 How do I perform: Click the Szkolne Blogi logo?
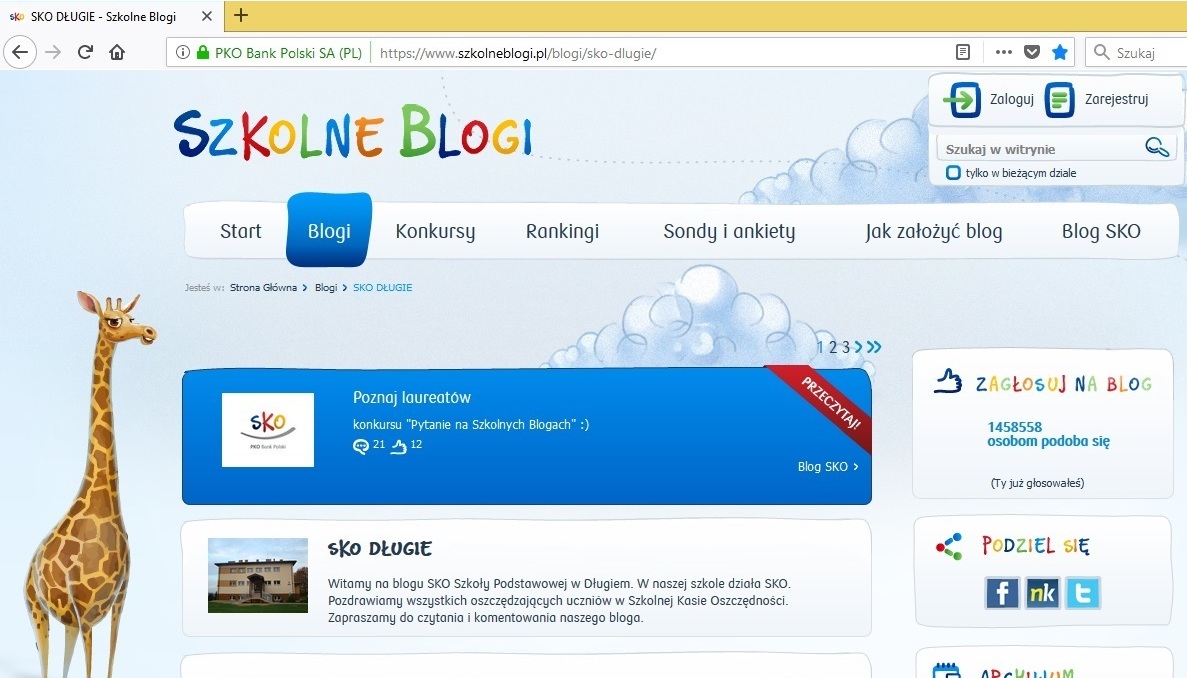point(353,132)
